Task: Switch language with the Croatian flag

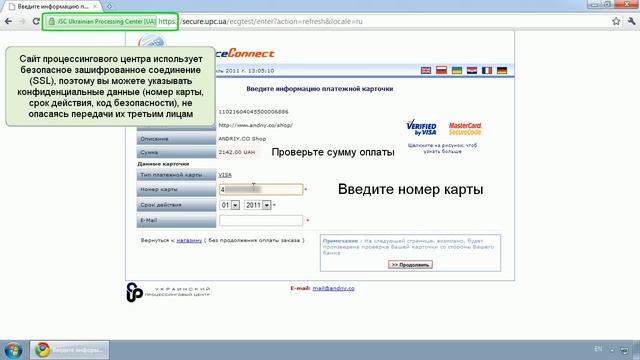Action: pyautogui.click(x=472, y=70)
